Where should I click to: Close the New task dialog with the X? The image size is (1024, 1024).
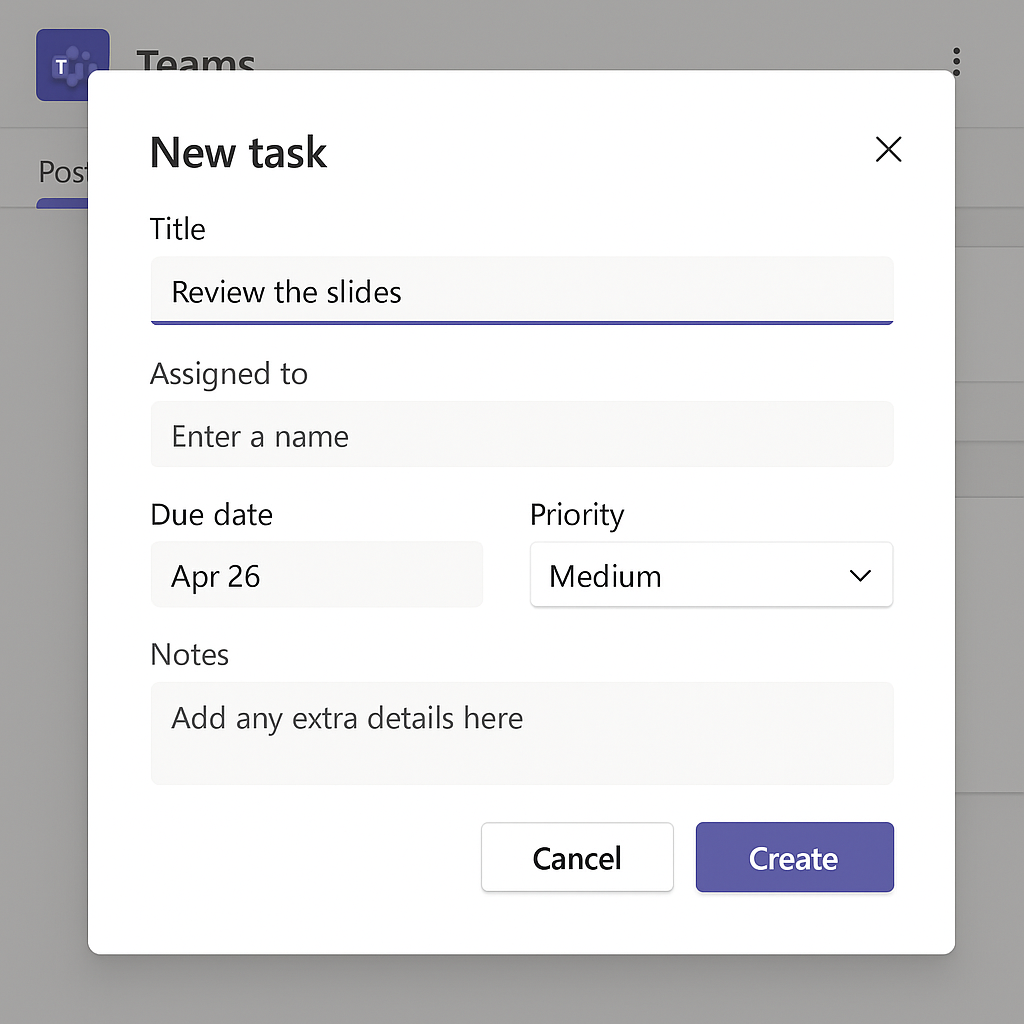(x=888, y=149)
